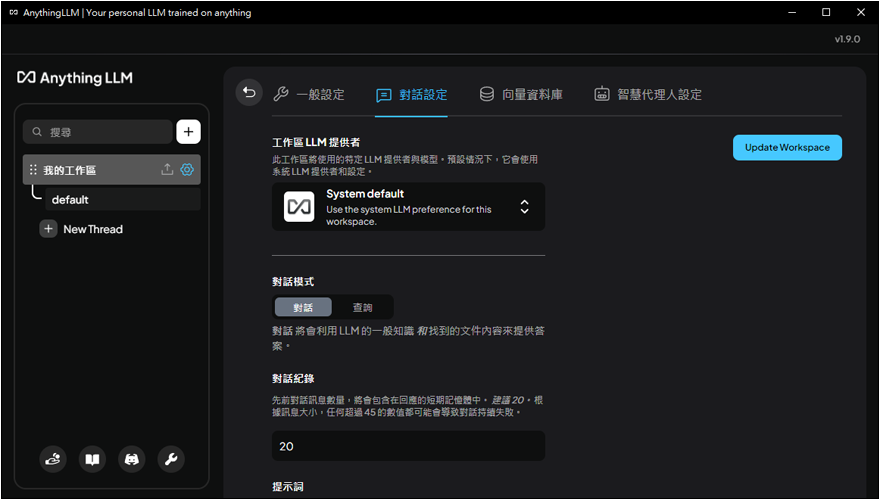The width and height of the screenshot is (880, 500).
Task: Open workspace settings gear icon
Action: [x=187, y=170]
